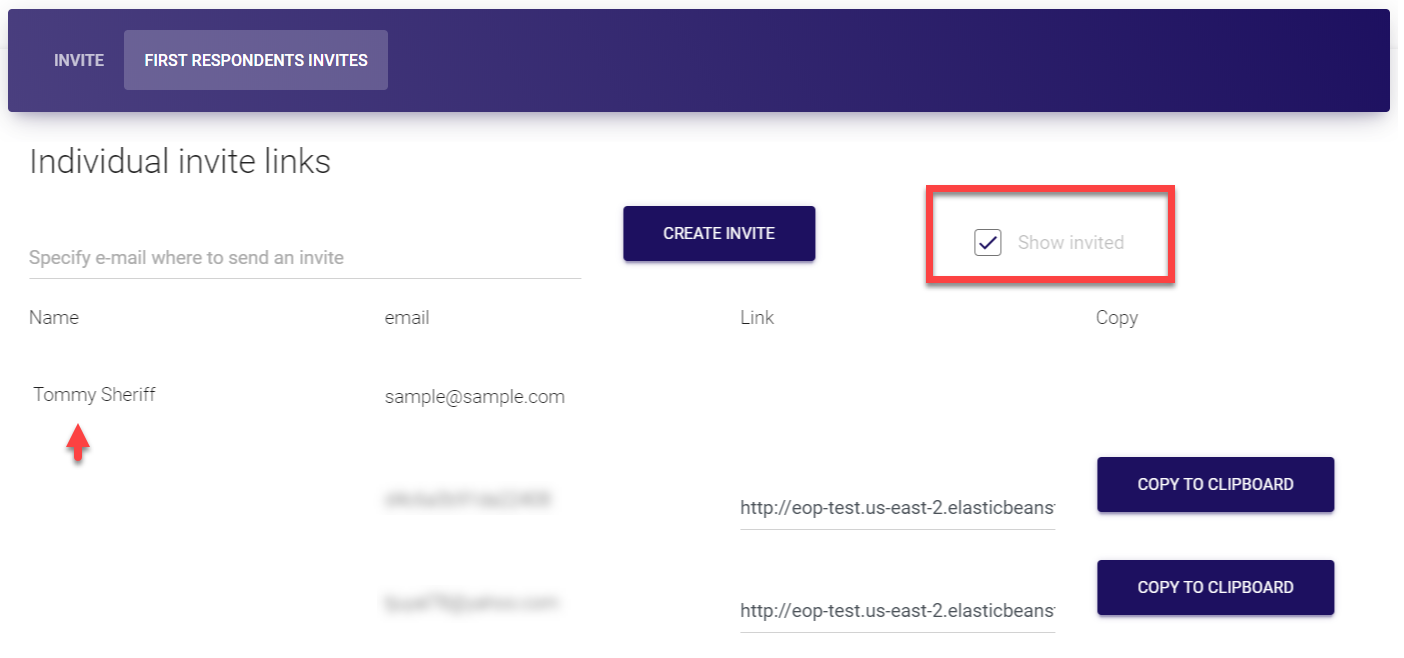Select the Tommy Sheriff name entry
This screenshot has height=658, width=1404.
pyautogui.click(x=95, y=395)
